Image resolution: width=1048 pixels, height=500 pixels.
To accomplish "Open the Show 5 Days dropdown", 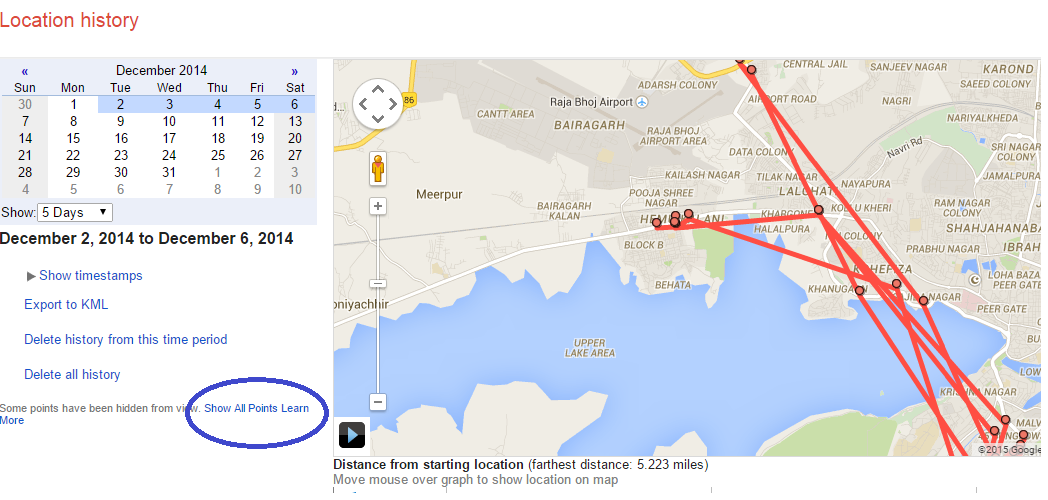I will [x=75, y=213].
